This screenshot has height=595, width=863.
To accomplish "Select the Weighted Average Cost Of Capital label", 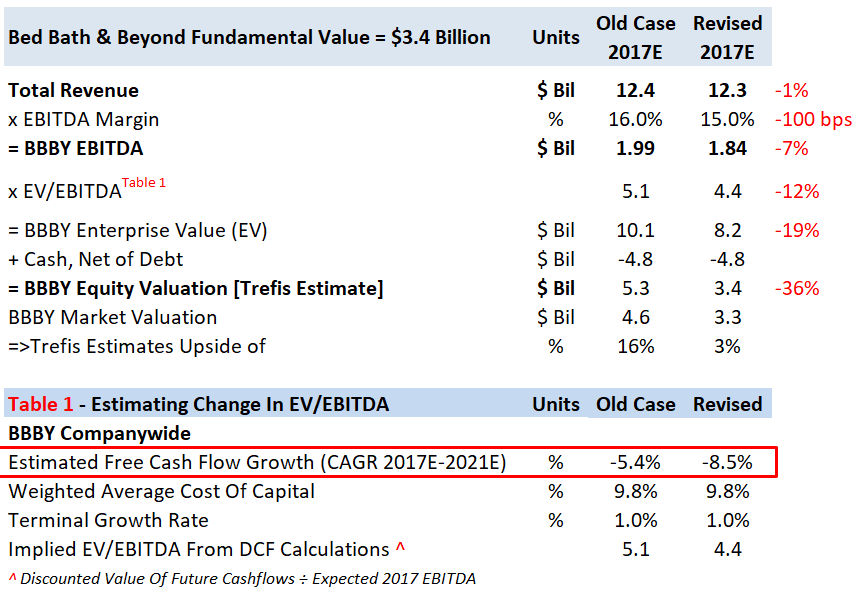I will pos(161,492).
